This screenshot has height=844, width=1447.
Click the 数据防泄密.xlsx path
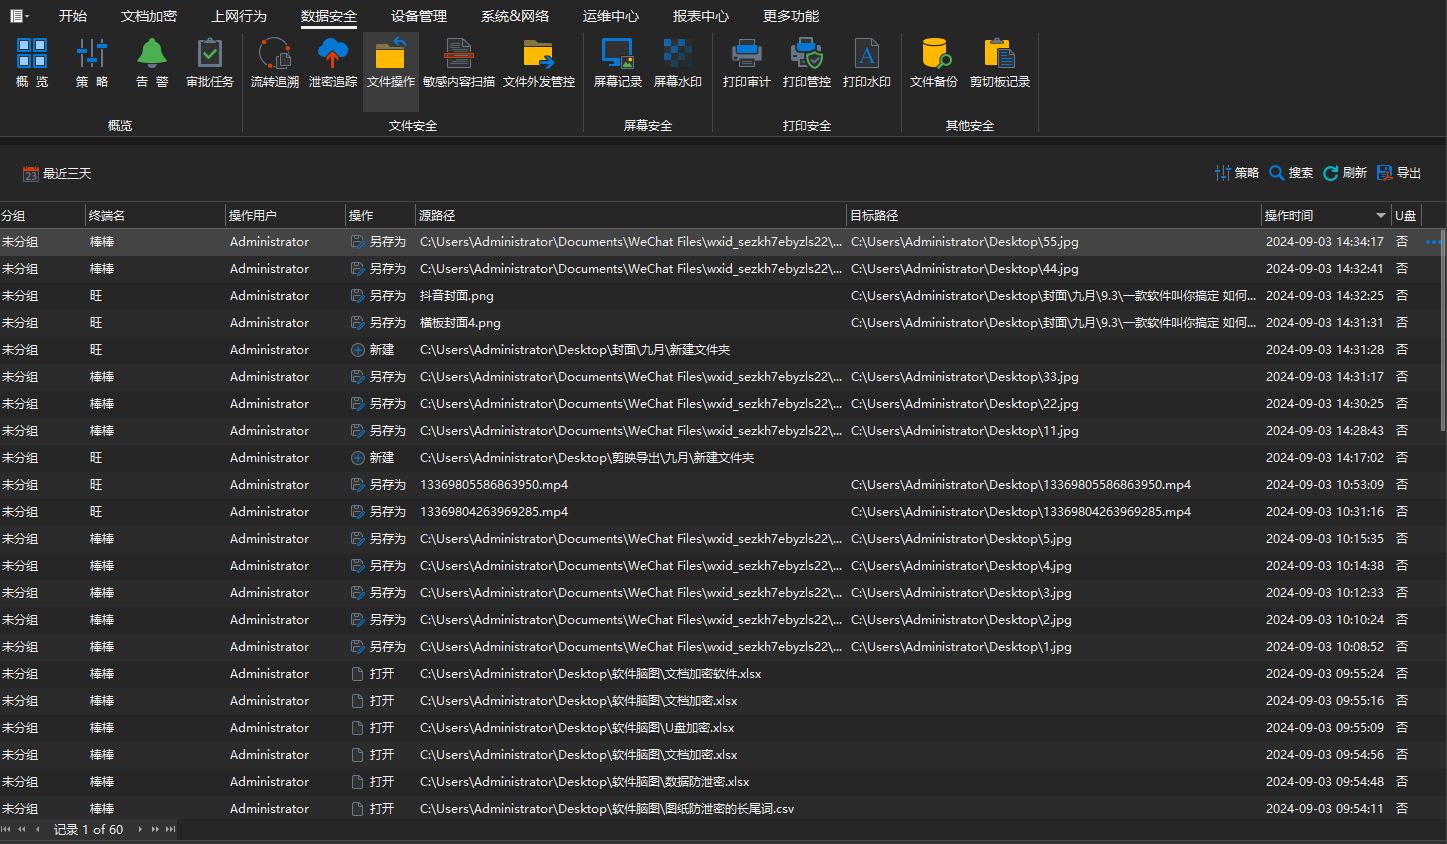[x=585, y=782]
